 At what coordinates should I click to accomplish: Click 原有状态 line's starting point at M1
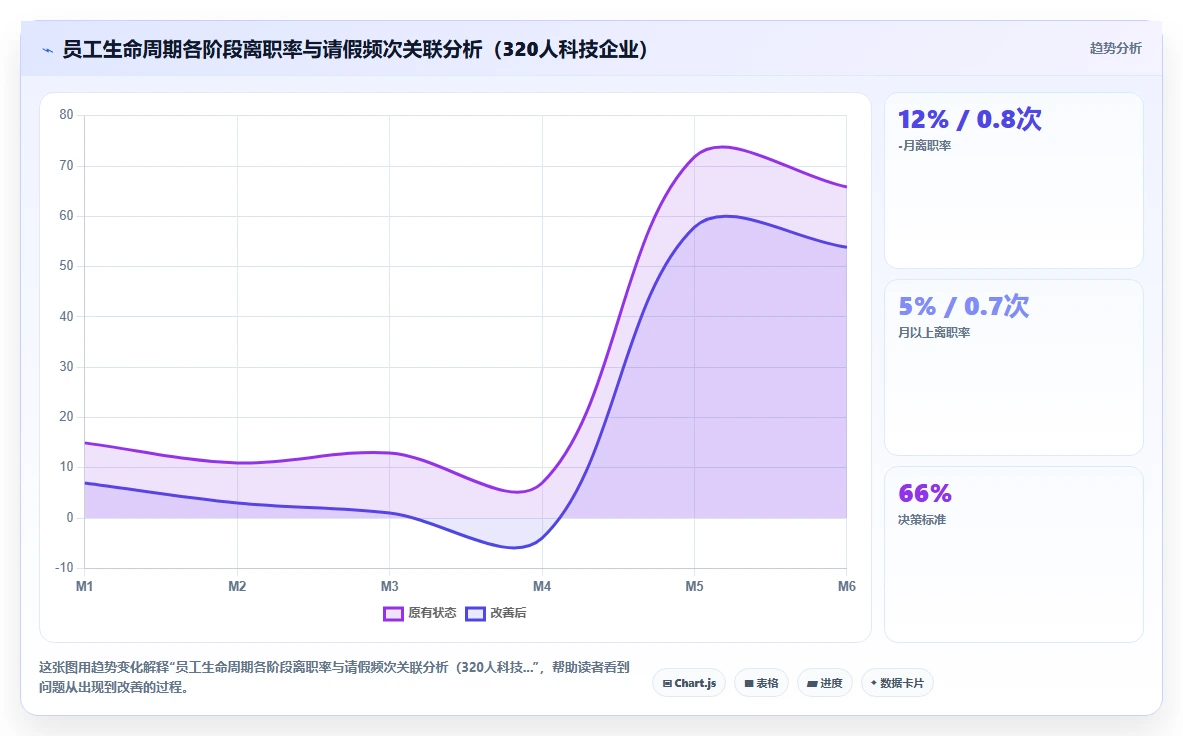pos(84,443)
